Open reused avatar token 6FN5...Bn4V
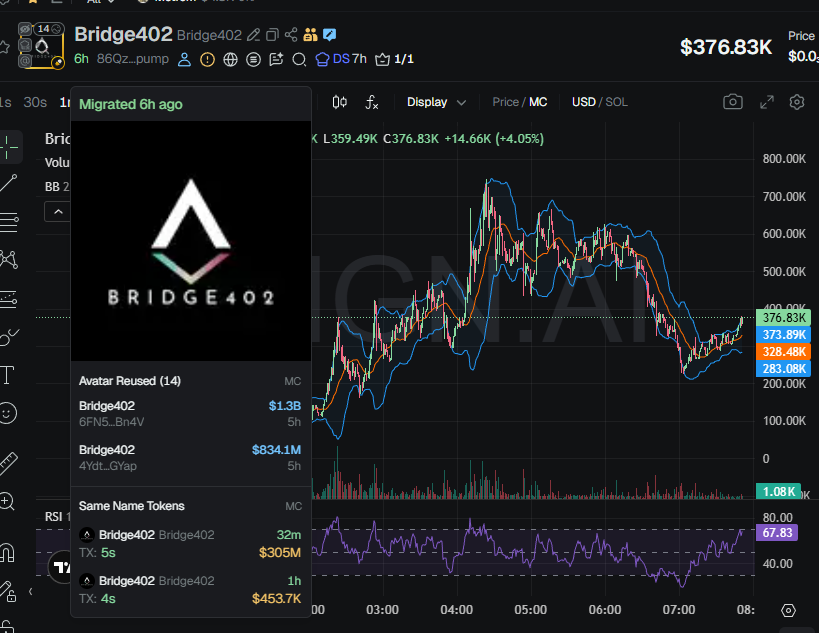The image size is (819, 633). pos(190,414)
